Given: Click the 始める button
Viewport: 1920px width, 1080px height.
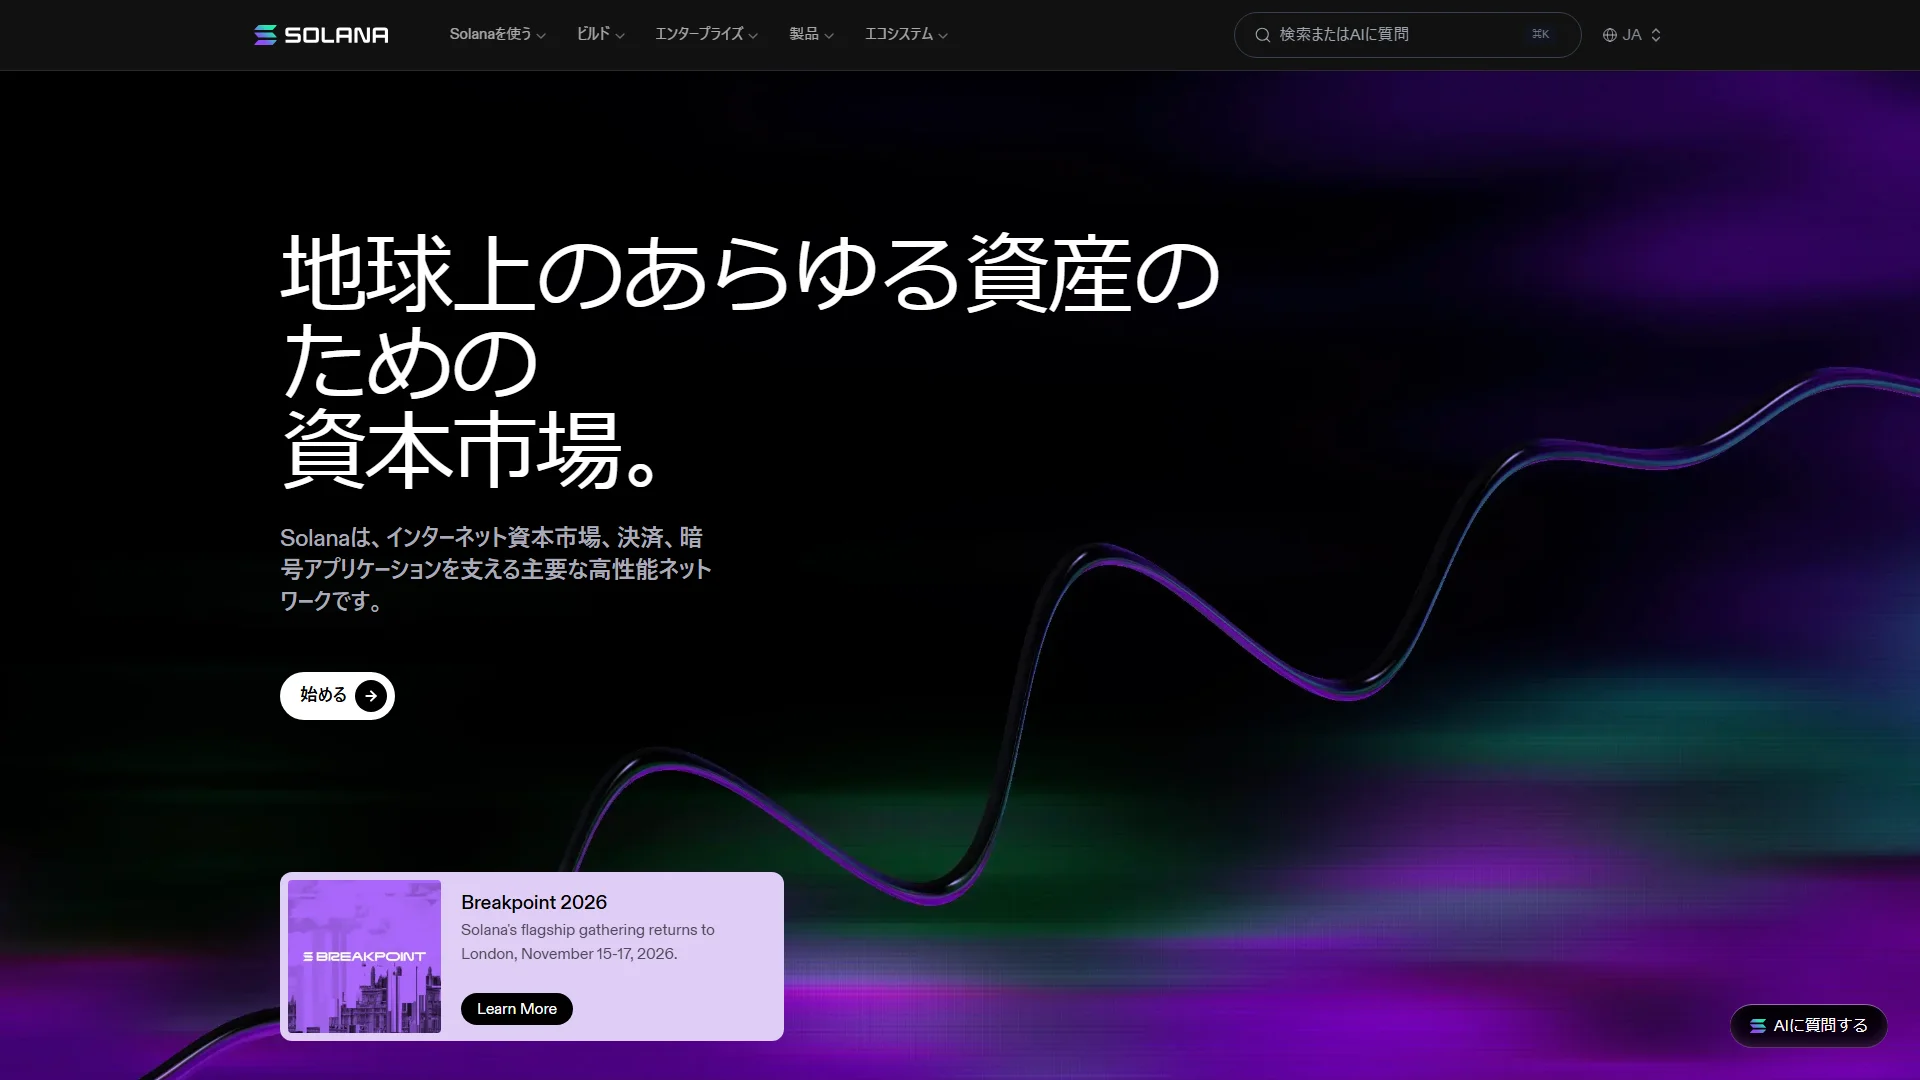Looking at the screenshot, I should (337, 696).
